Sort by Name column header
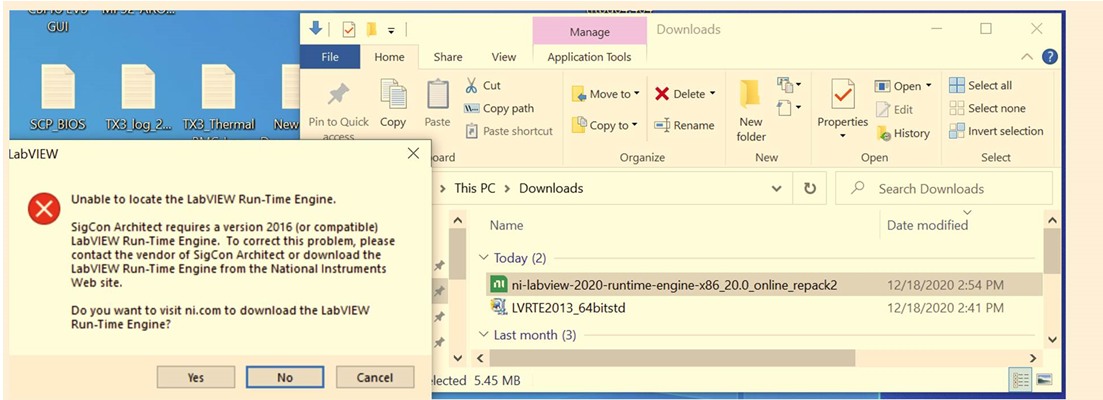The height and width of the screenshot is (400, 1103). [506, 225]
